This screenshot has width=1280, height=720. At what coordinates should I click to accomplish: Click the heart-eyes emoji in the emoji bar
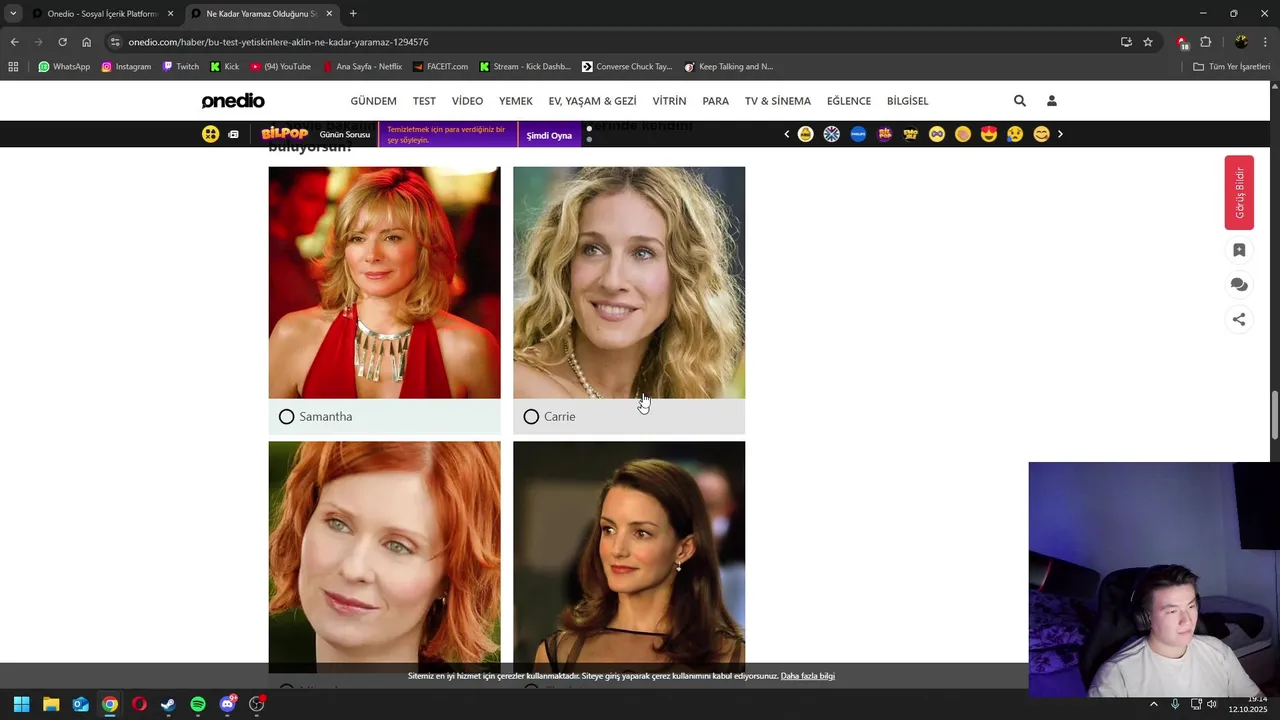pos(989,134)
